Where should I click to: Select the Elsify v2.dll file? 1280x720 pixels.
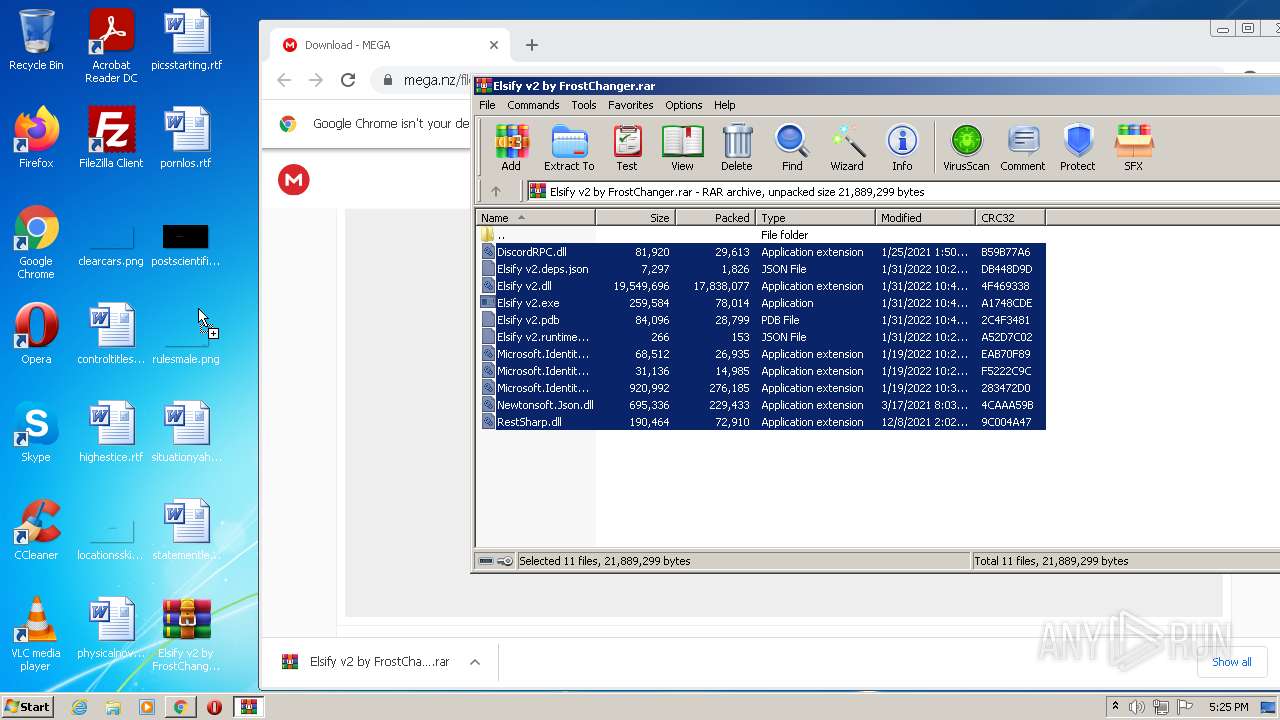click(761, 286)
